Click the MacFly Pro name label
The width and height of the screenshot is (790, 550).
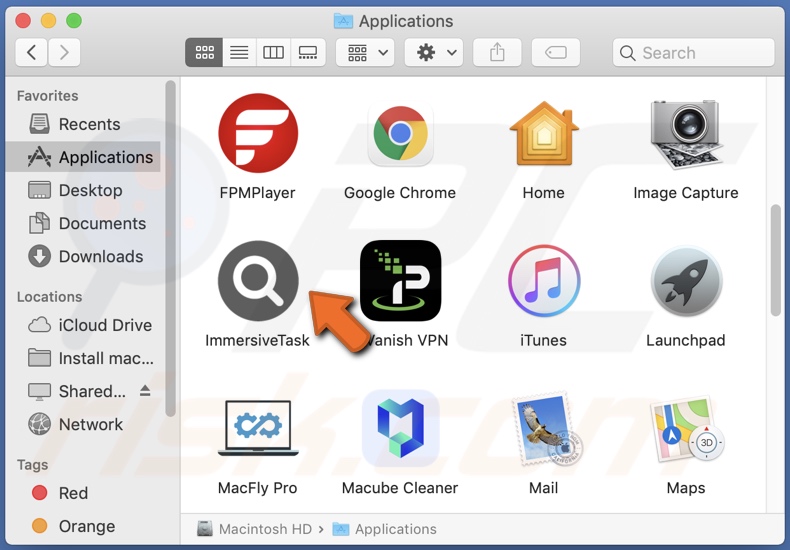[x=257, y=488]
